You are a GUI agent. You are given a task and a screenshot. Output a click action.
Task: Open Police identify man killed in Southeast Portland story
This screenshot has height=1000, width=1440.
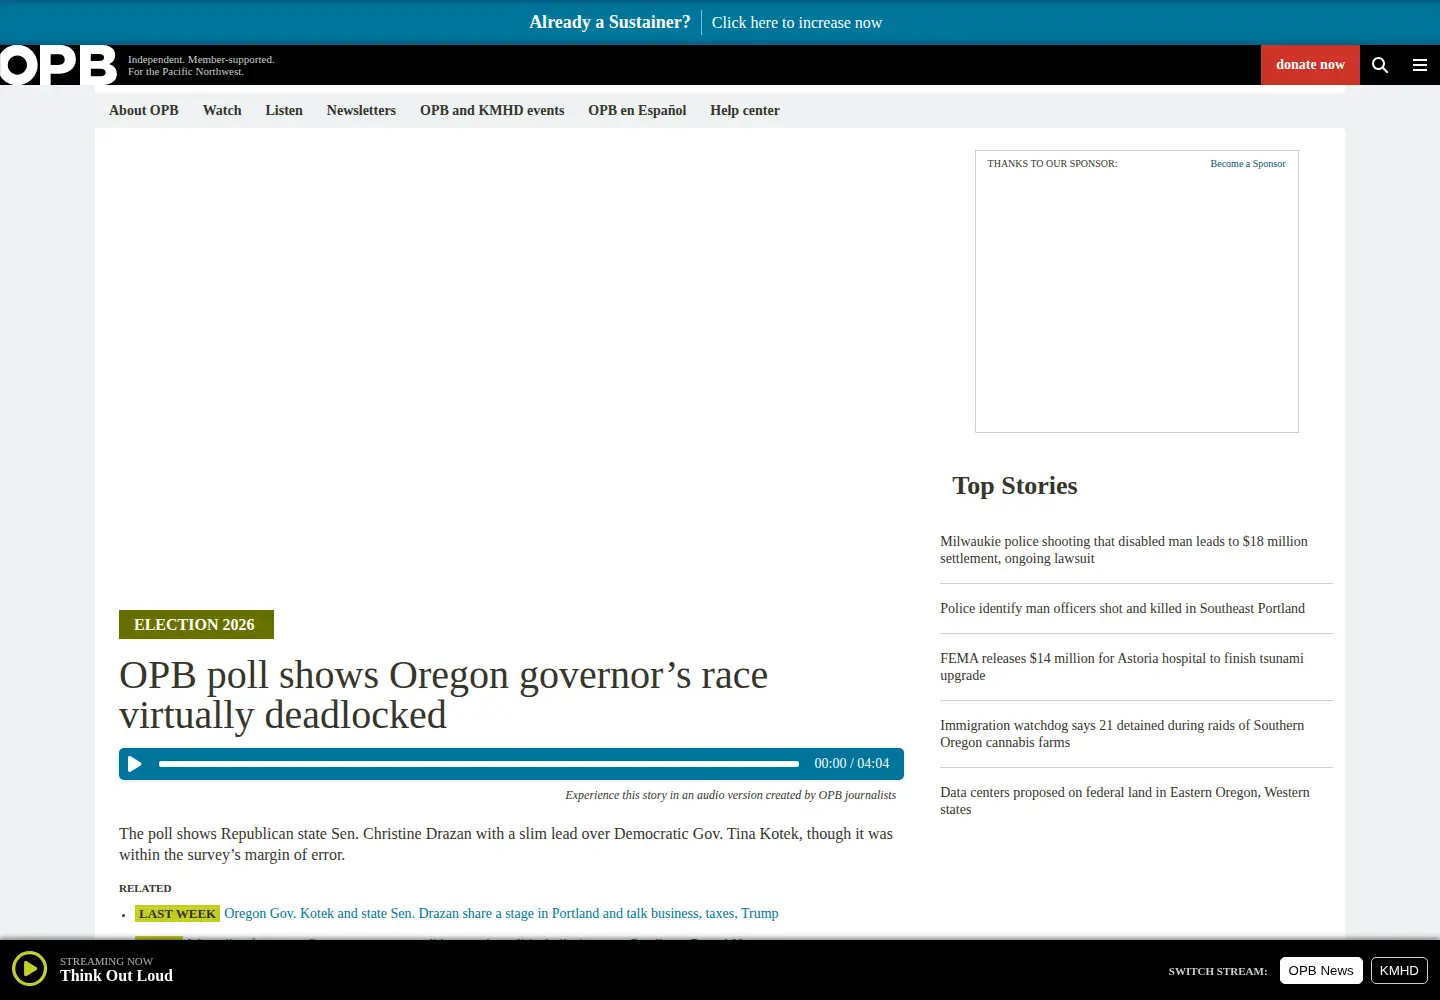coord(1122,608)
